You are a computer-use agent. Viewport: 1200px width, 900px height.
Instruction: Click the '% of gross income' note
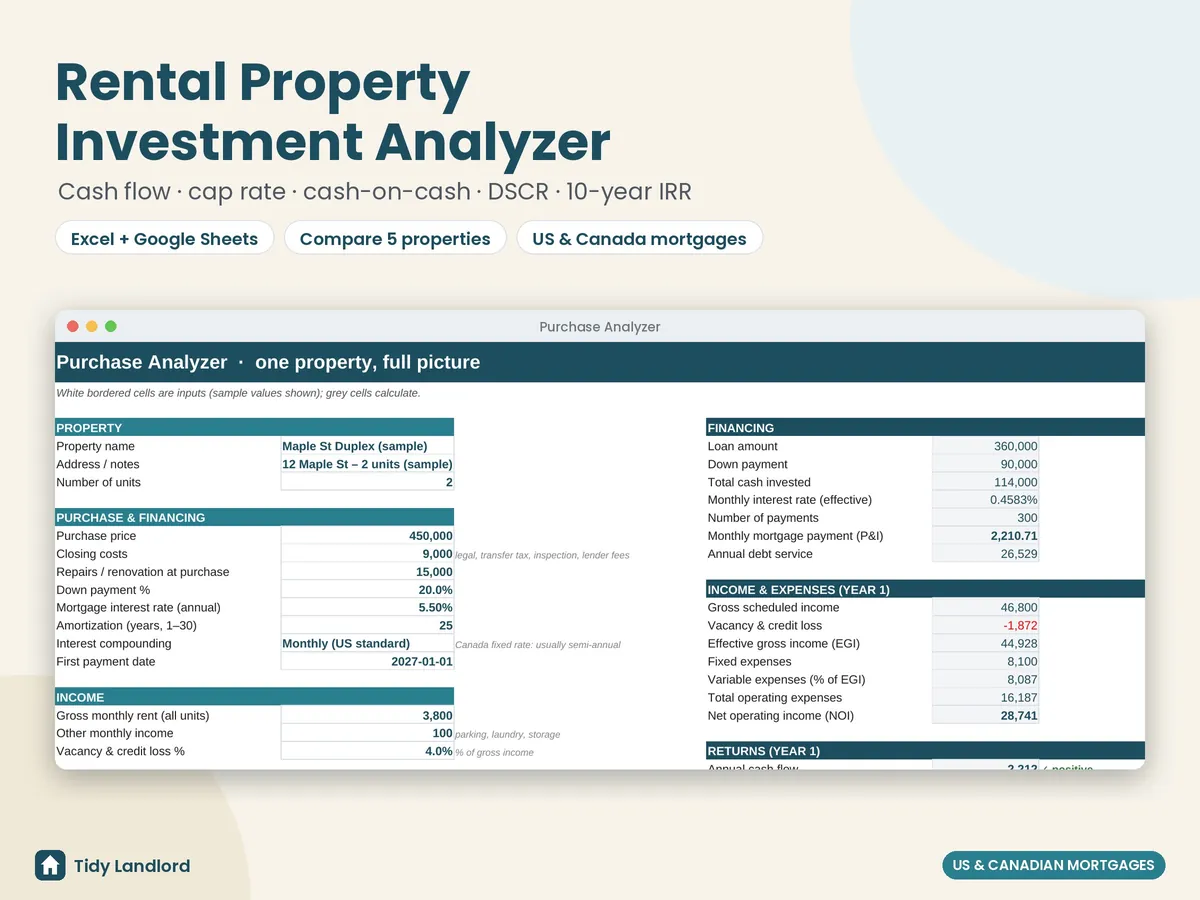[x=494, y=753]
